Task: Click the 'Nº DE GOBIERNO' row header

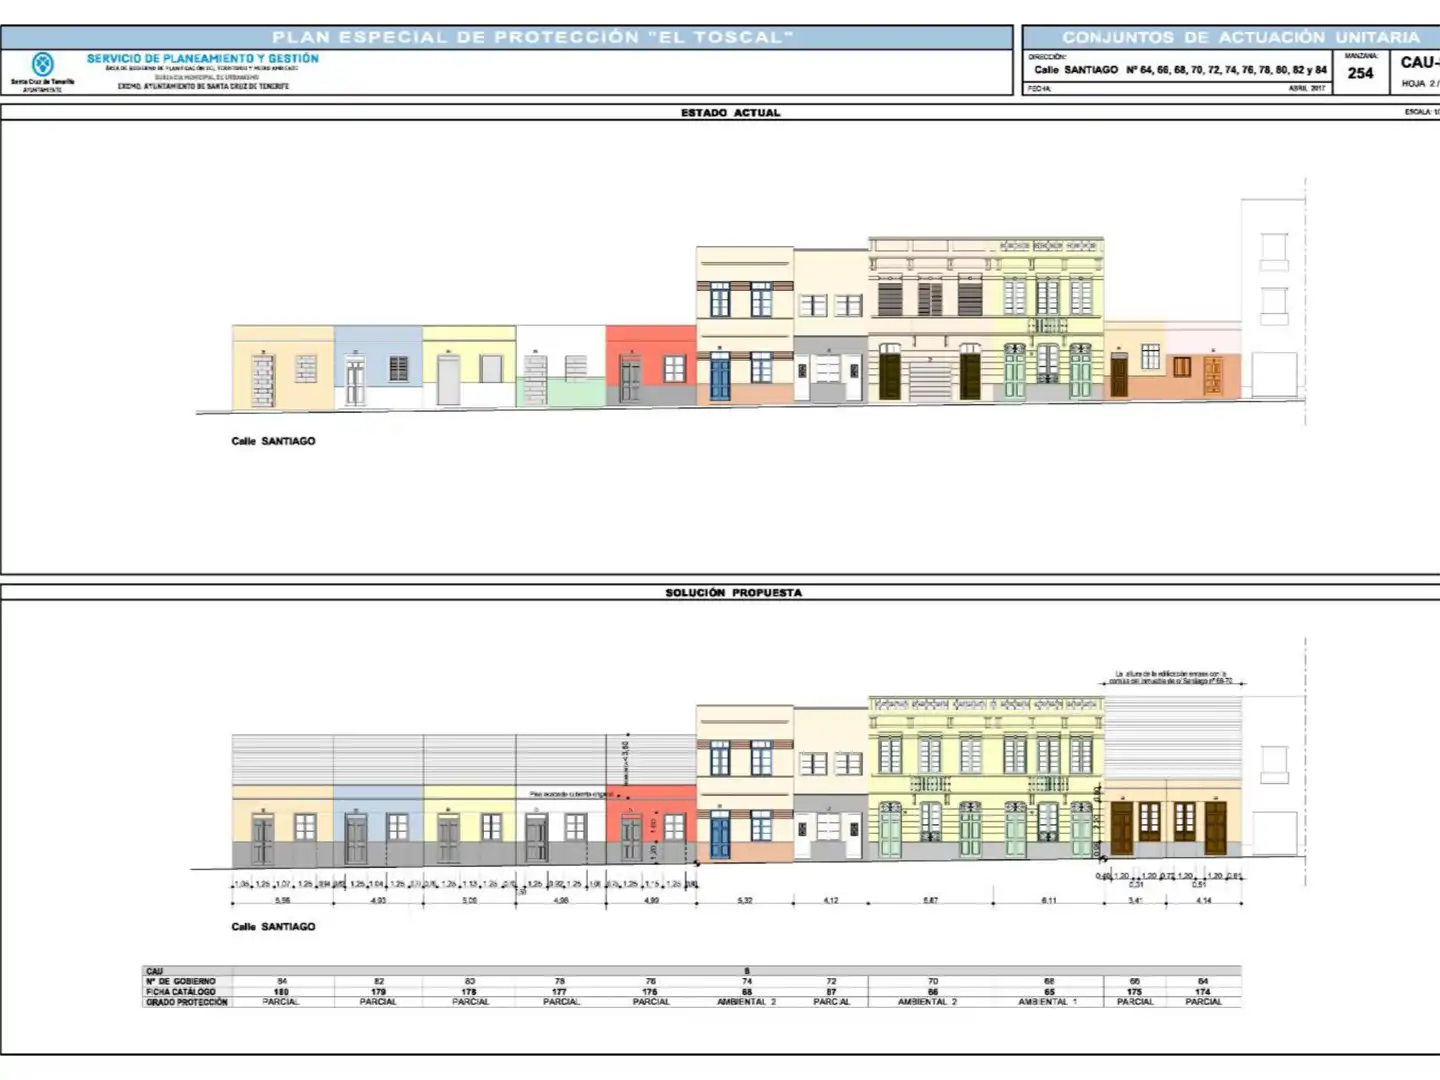Action: [180, 982]
